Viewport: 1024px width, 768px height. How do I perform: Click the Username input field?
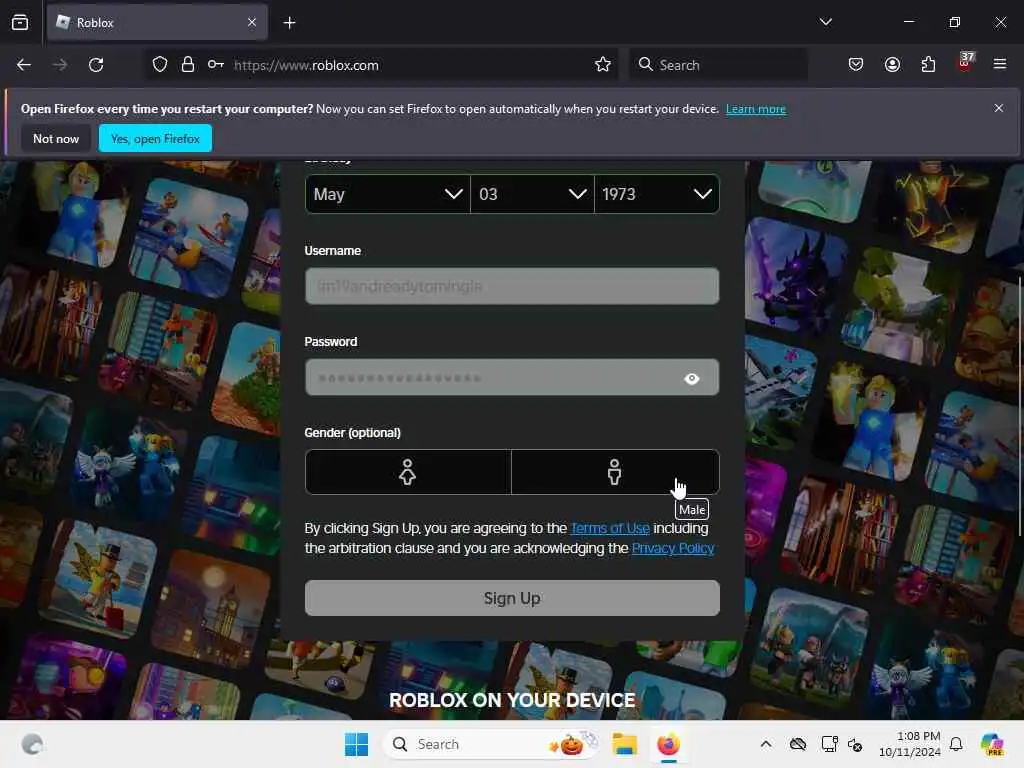pos(512,286)
